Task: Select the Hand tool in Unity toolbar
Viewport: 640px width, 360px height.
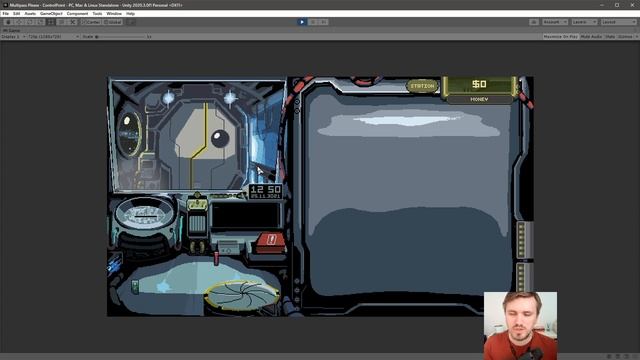Action: [8, 22]
